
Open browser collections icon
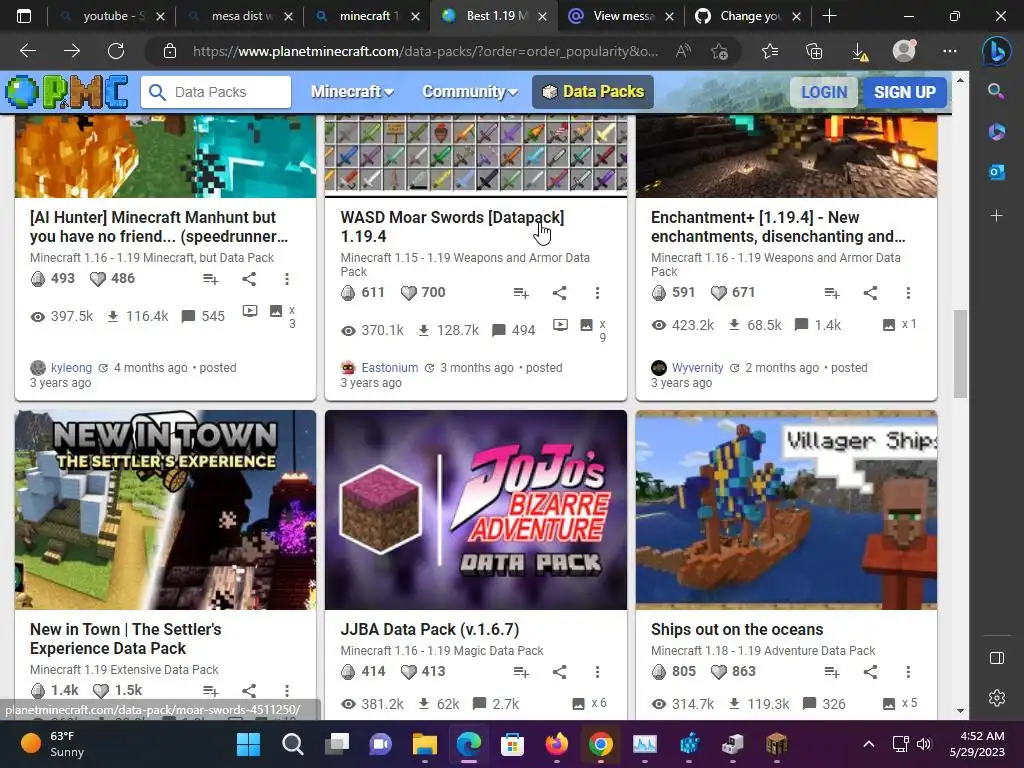point(814,51)
